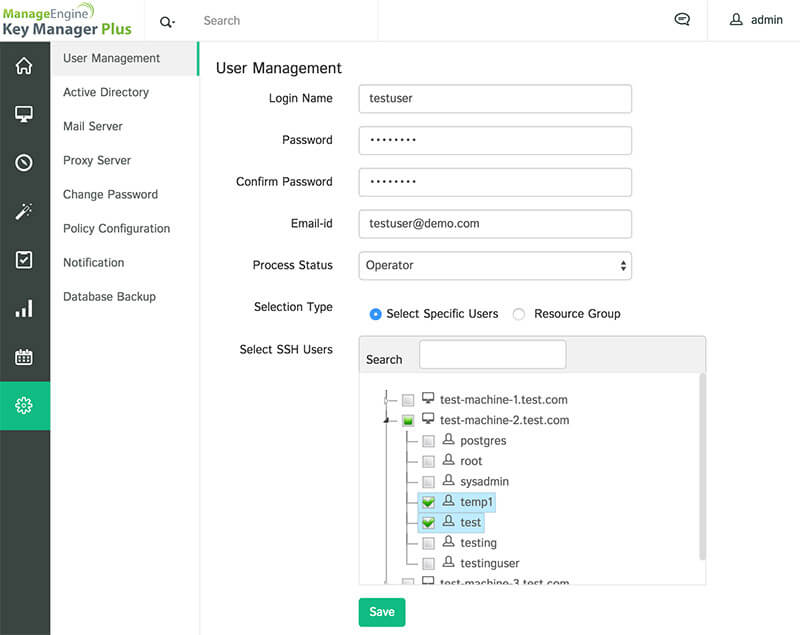800x635 pixels.
Task: Click the testinguser user icon
Action: 448,562
